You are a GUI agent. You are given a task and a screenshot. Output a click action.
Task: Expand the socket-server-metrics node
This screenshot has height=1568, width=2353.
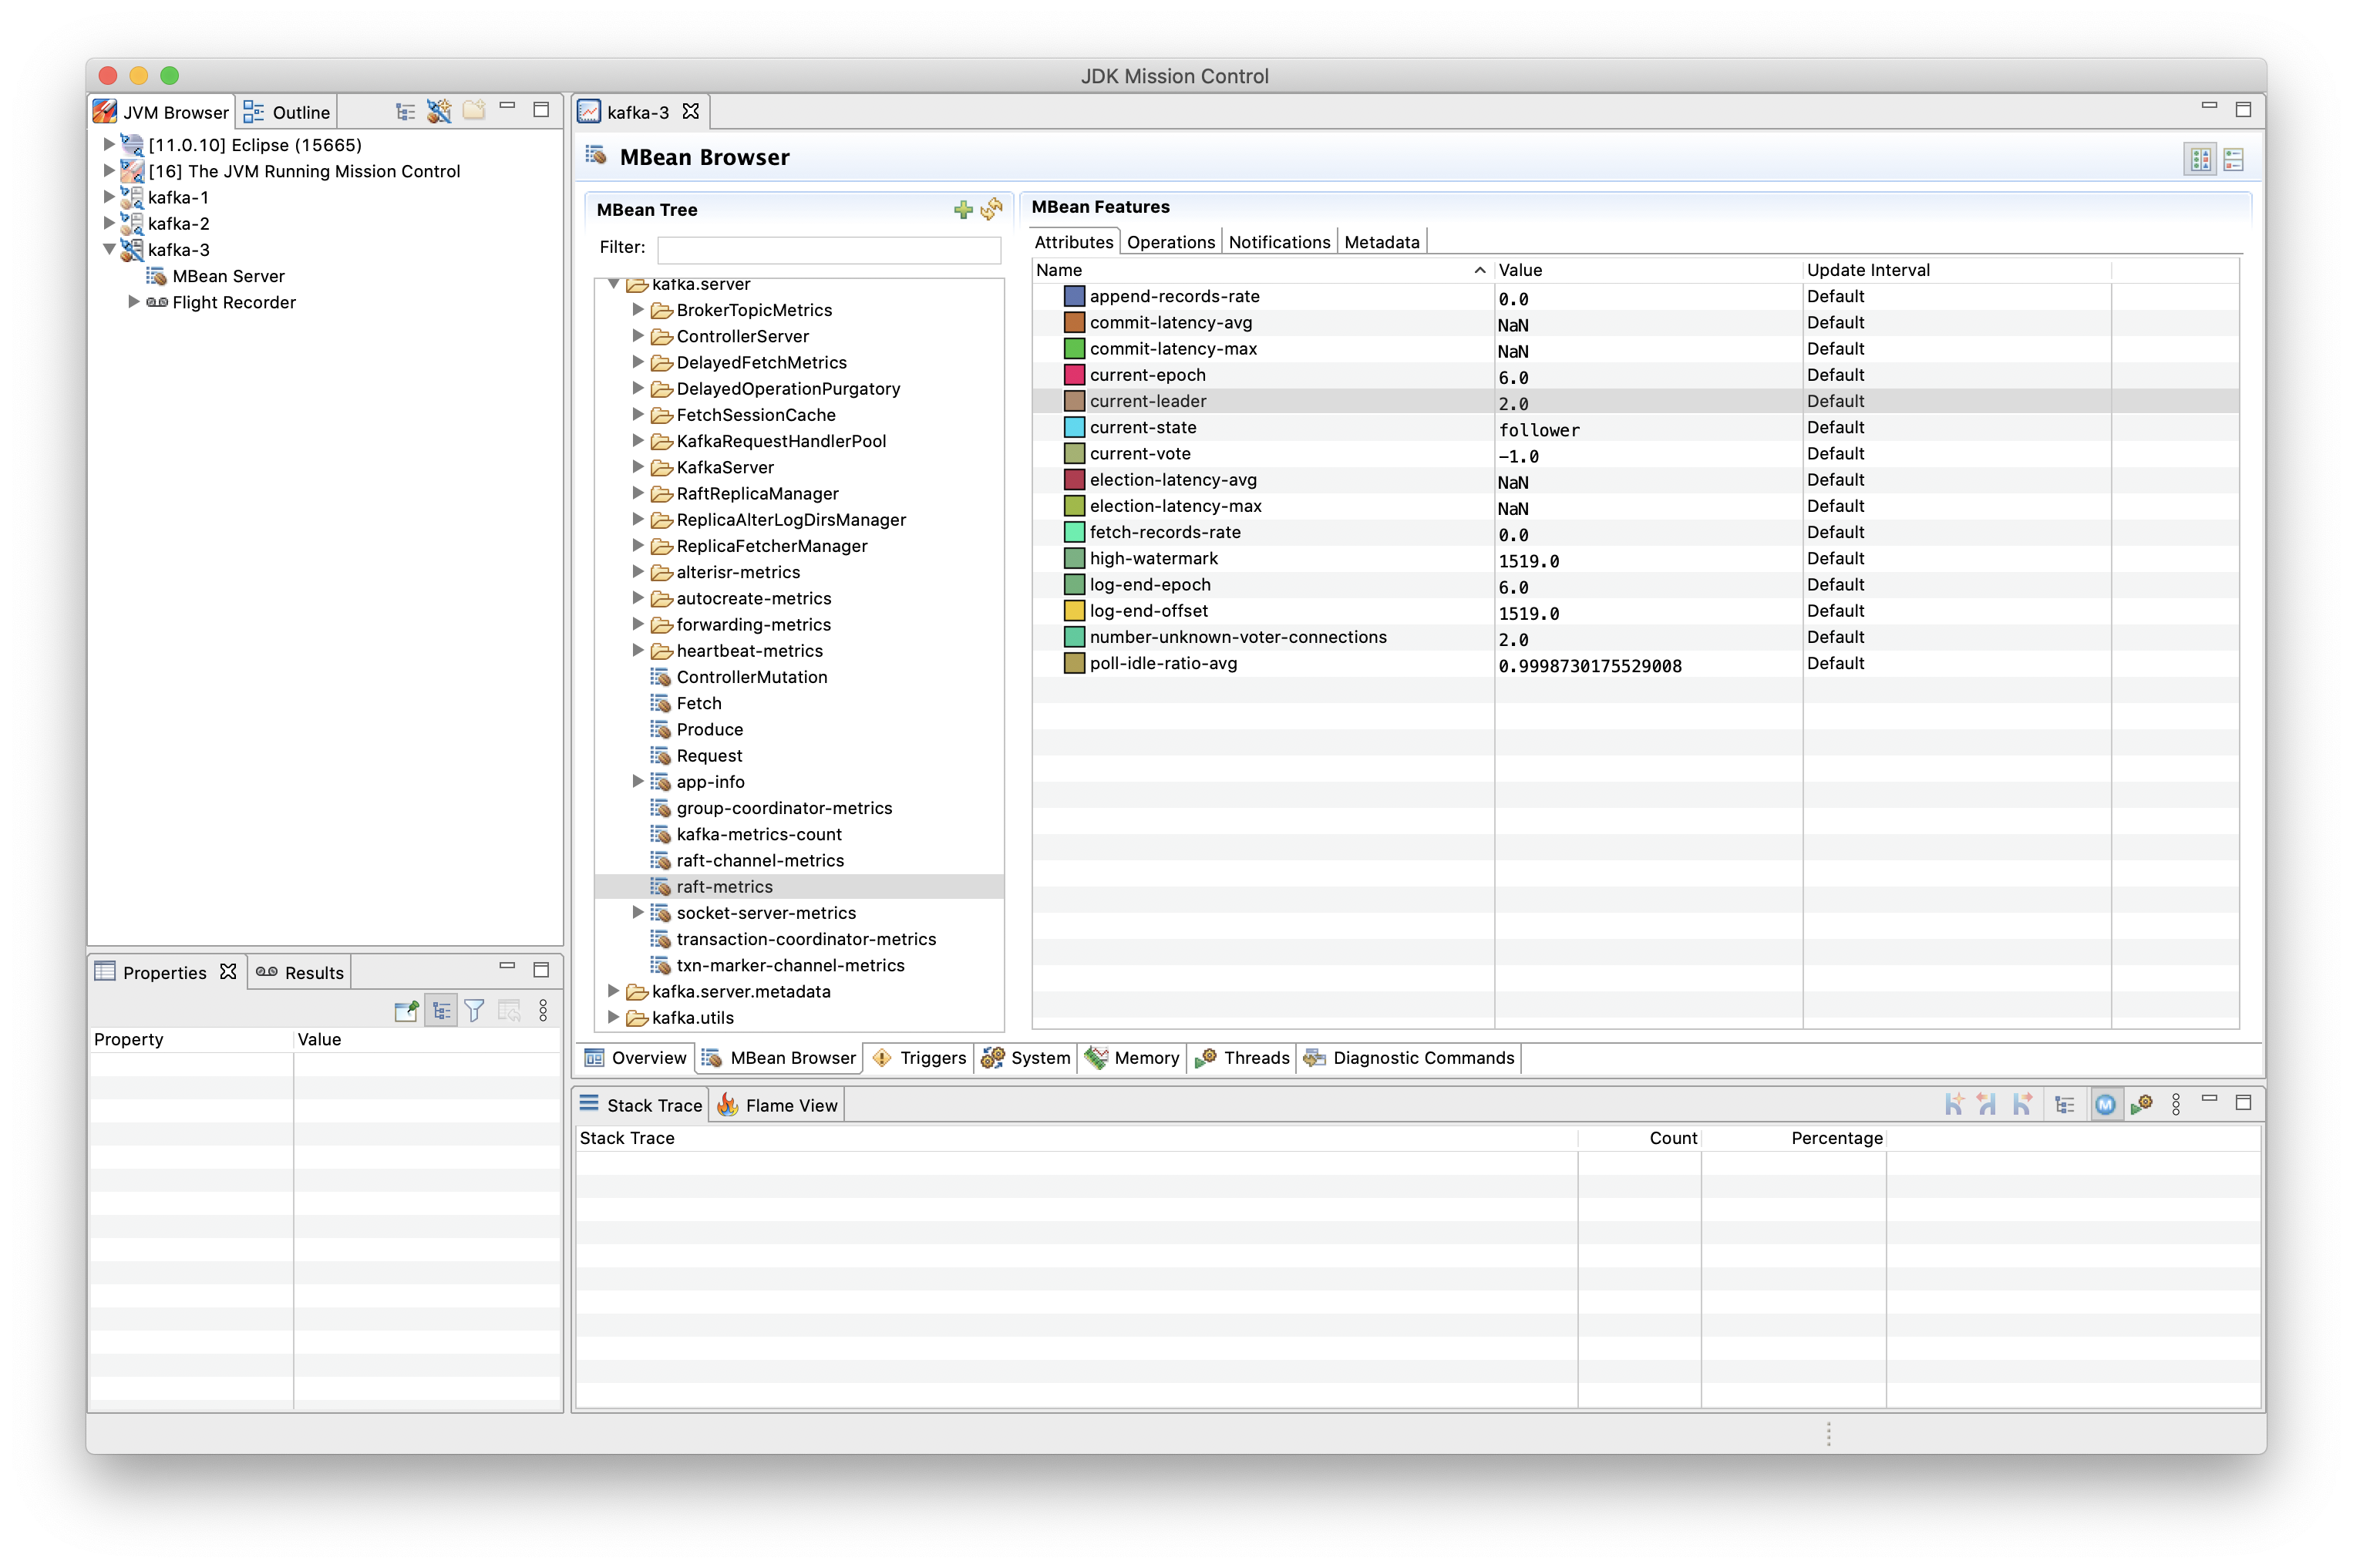(637, 912)
